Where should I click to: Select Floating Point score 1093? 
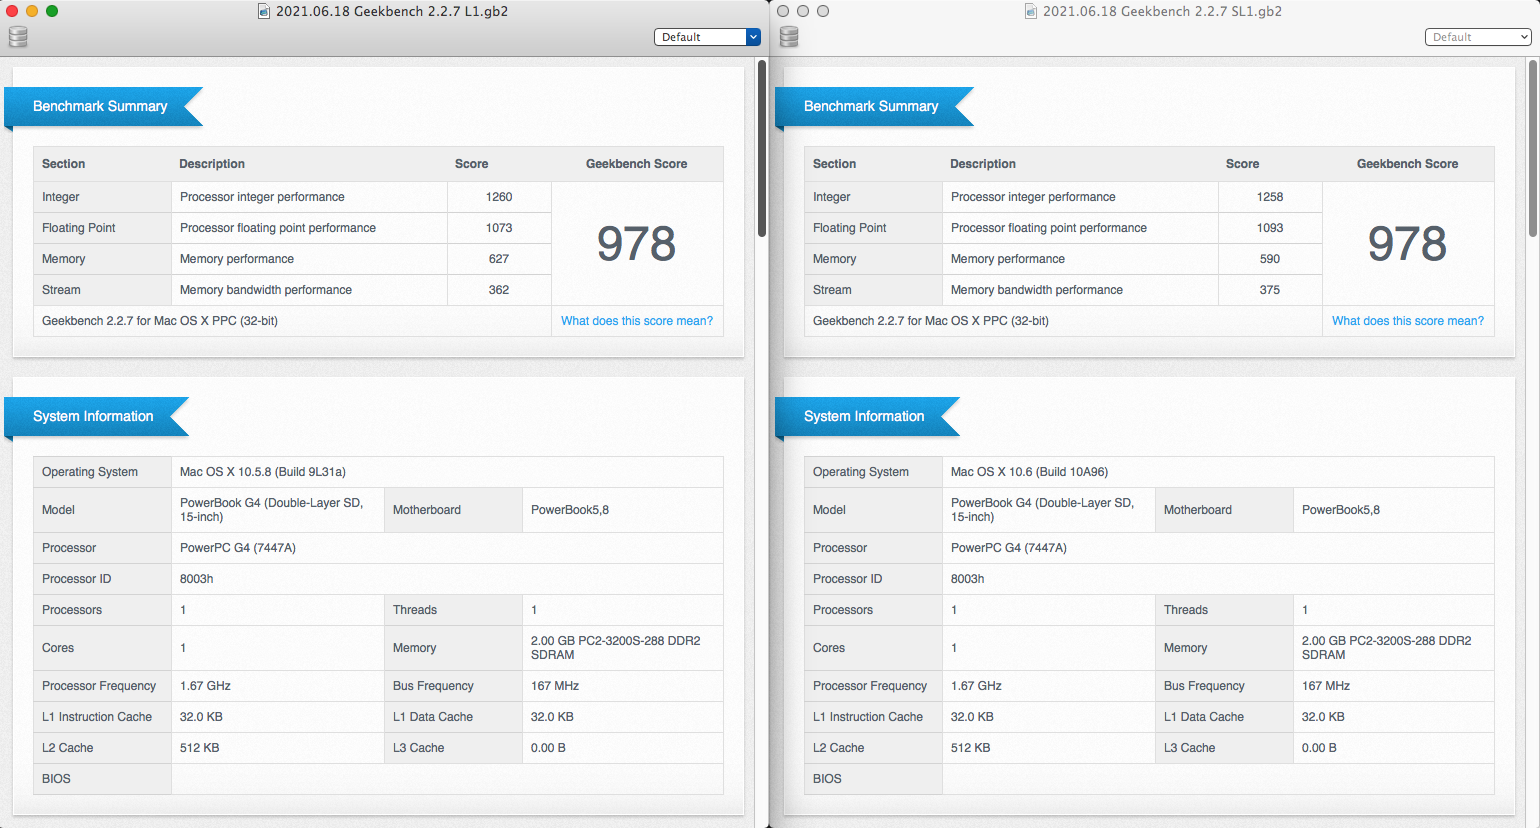(x=1270, y=228)
